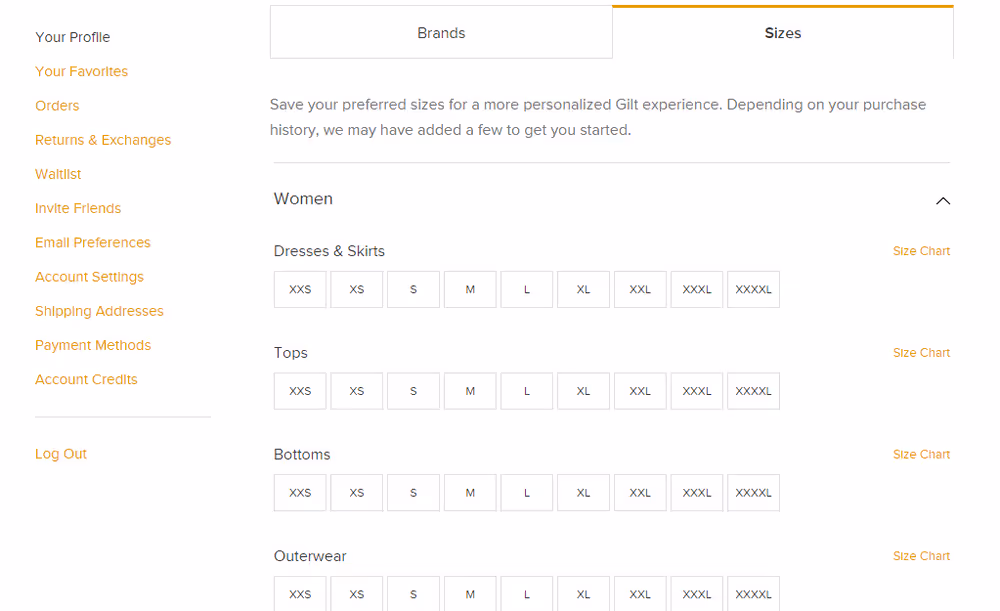Go to Your Favorites page
The image size is (1000, 611).
(x=82, y=71)
